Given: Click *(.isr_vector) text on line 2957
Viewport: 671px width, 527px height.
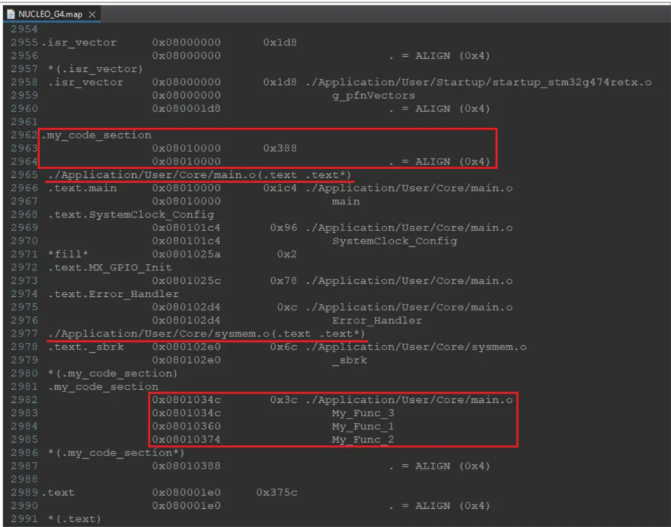Looking at the screenshot, I should pyautogui.click(x=95, y=69).
